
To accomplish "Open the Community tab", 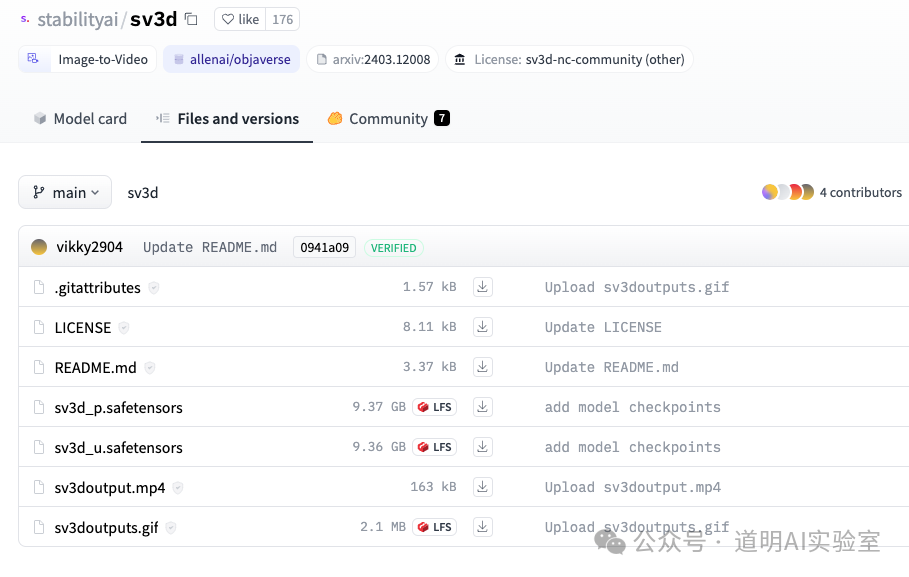I will point(388,118).
